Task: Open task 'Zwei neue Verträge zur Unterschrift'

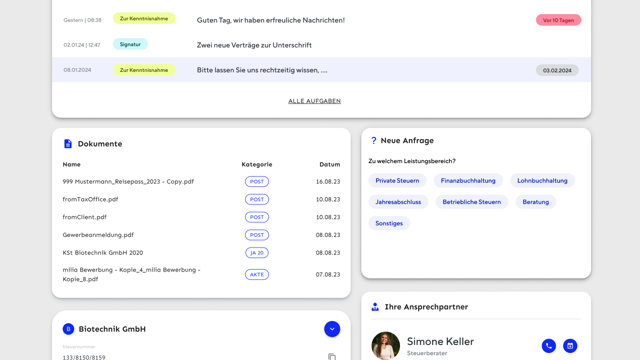Action: coord(254,45)
